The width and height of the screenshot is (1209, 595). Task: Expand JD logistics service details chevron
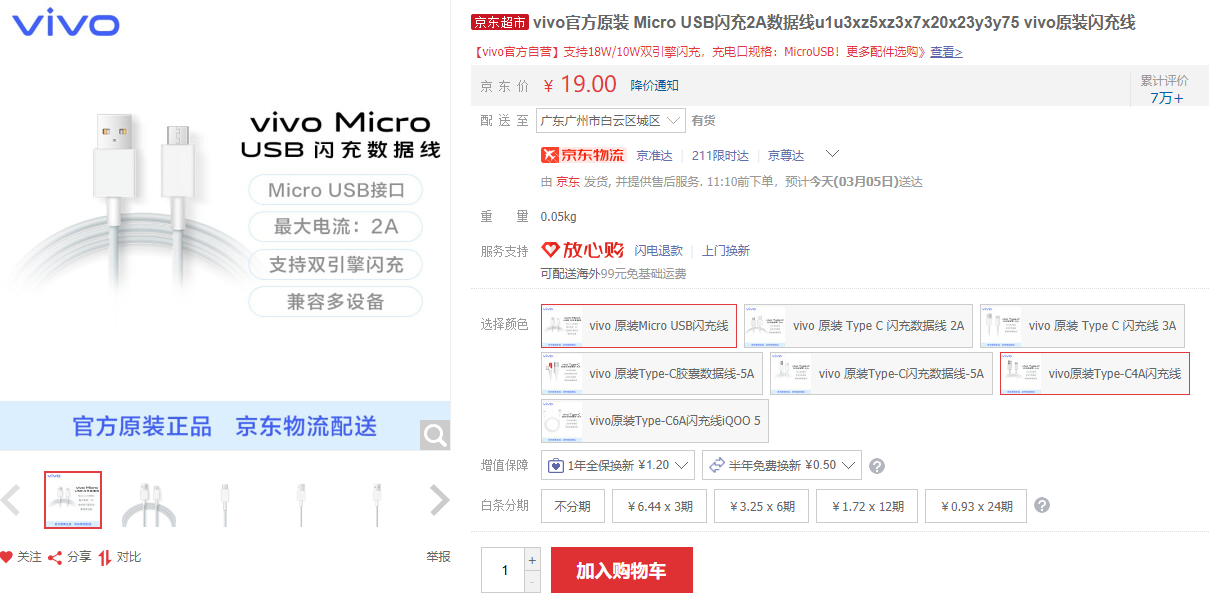pos(831,154)
